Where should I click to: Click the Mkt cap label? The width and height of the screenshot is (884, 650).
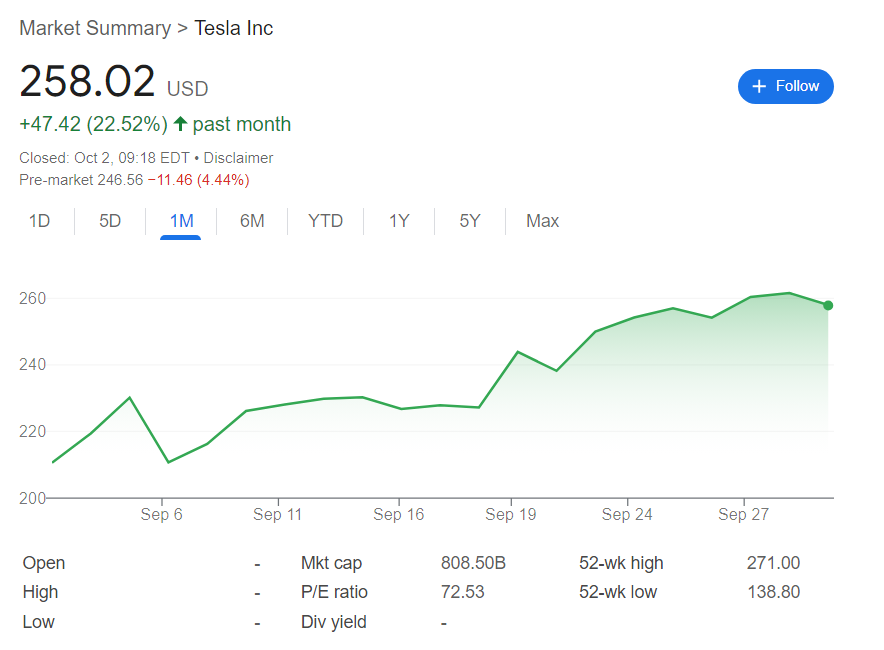pyautogui.click(x=332, y=563)
